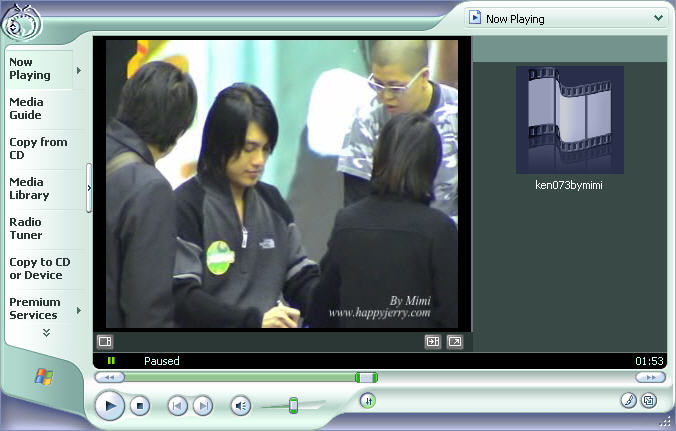Click the 01:53 elapsed time display
The image size is (676, 431).
(649, 361)
